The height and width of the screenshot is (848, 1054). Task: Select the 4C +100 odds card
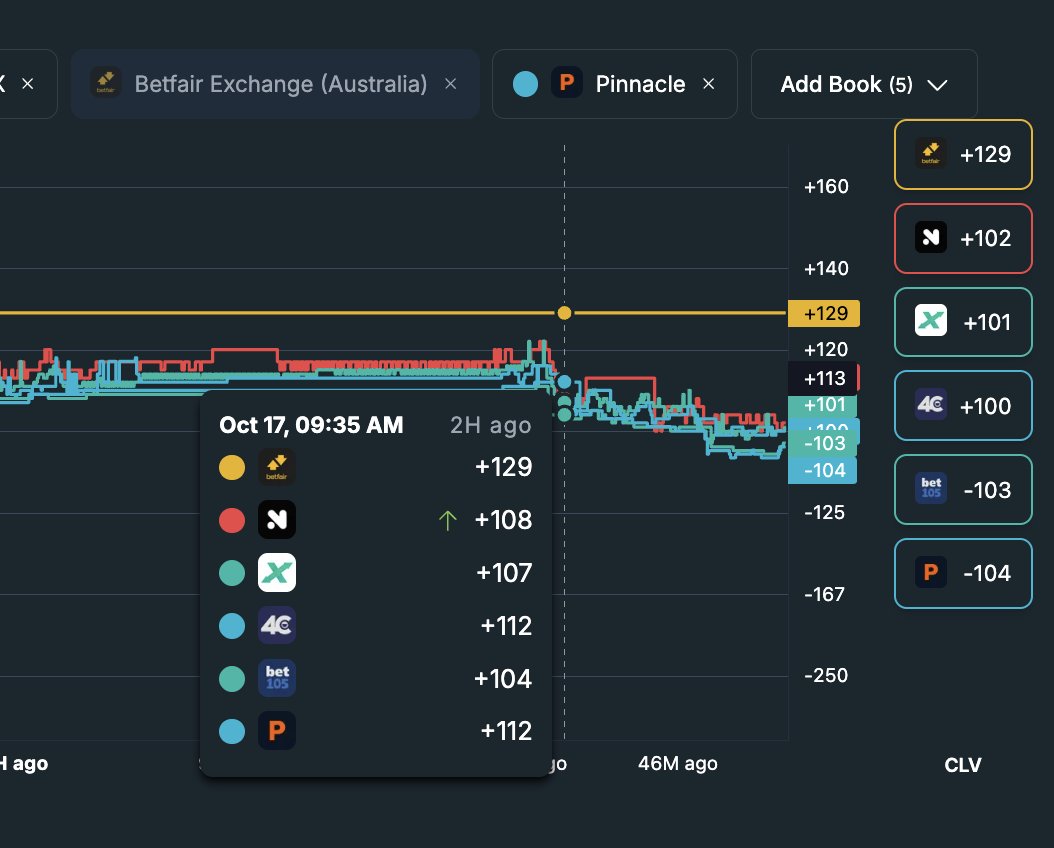pos(963,406)
